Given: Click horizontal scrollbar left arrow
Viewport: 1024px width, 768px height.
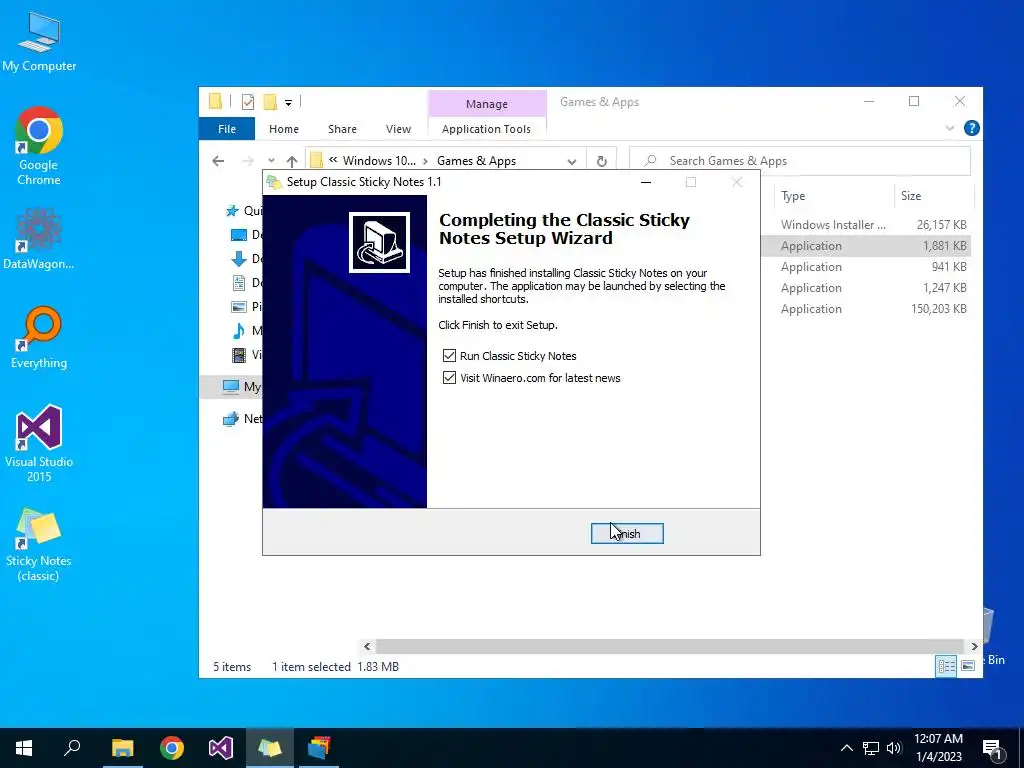Looking at the screenshot, I should 367,646.
